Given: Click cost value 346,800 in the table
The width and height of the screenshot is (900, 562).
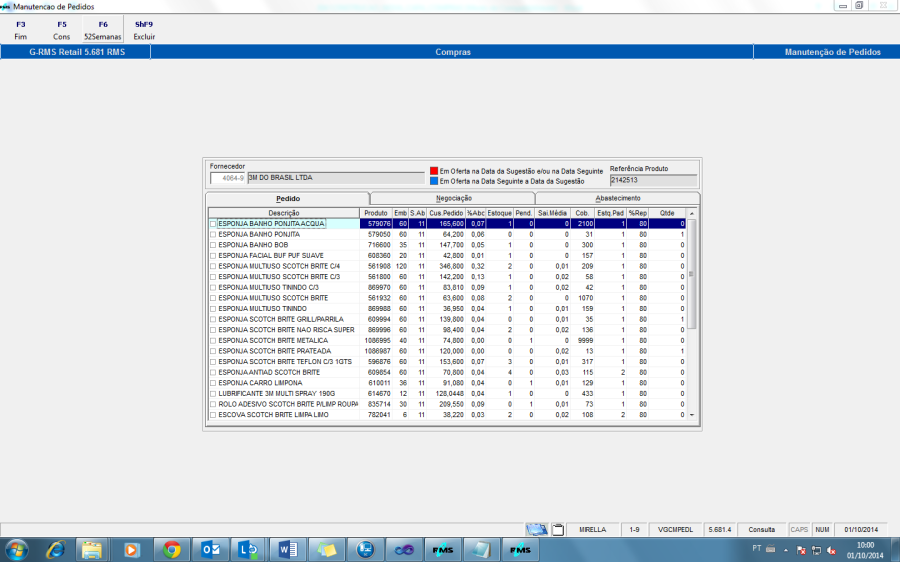Looking at the screenshot, I should pyautogui.click(x=451, y=266).
